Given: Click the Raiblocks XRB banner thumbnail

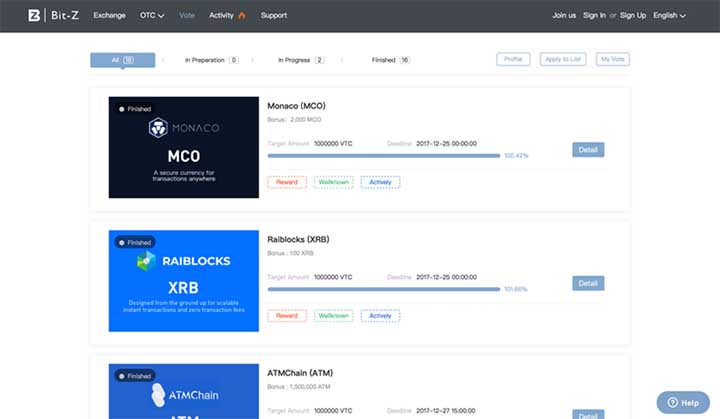Looking at the screenshot, I should 184,281.
